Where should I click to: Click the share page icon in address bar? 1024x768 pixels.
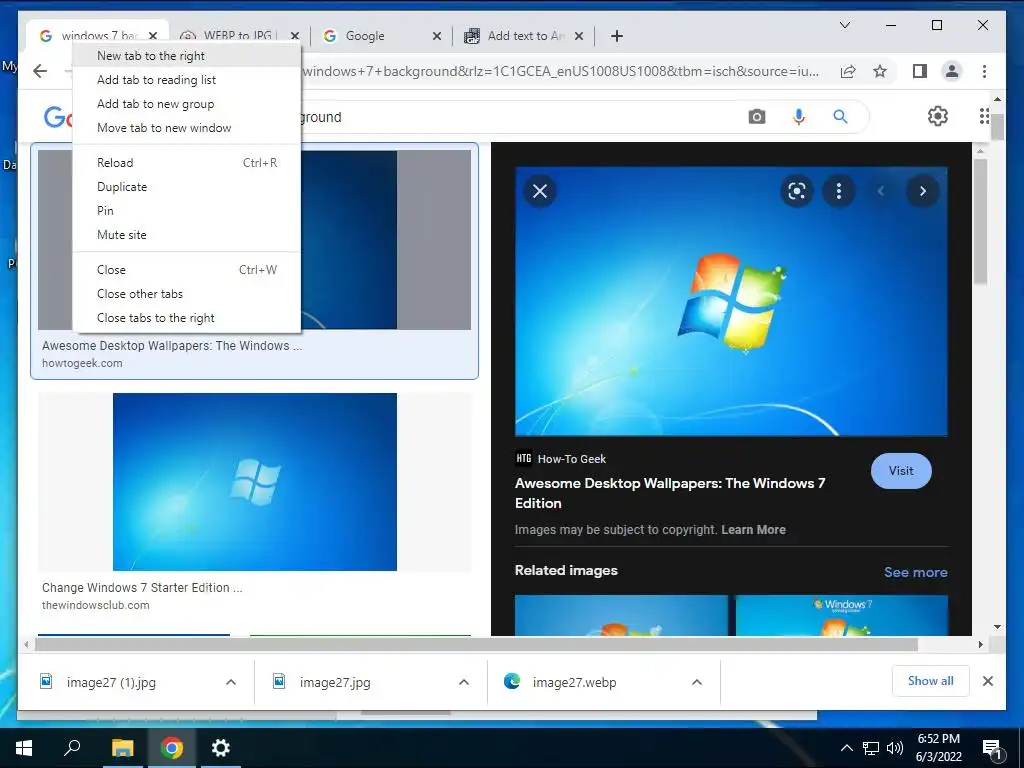tap(848, 71)
